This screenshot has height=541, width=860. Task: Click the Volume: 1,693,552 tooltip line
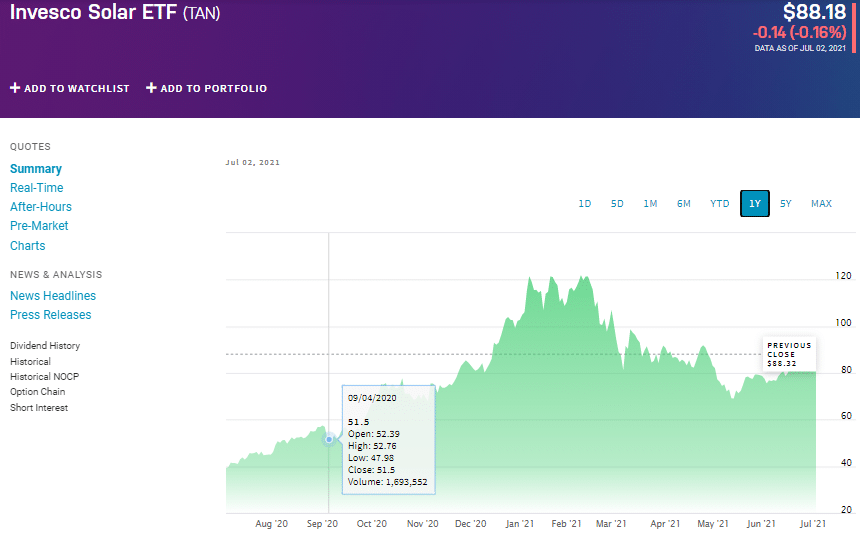387,482
